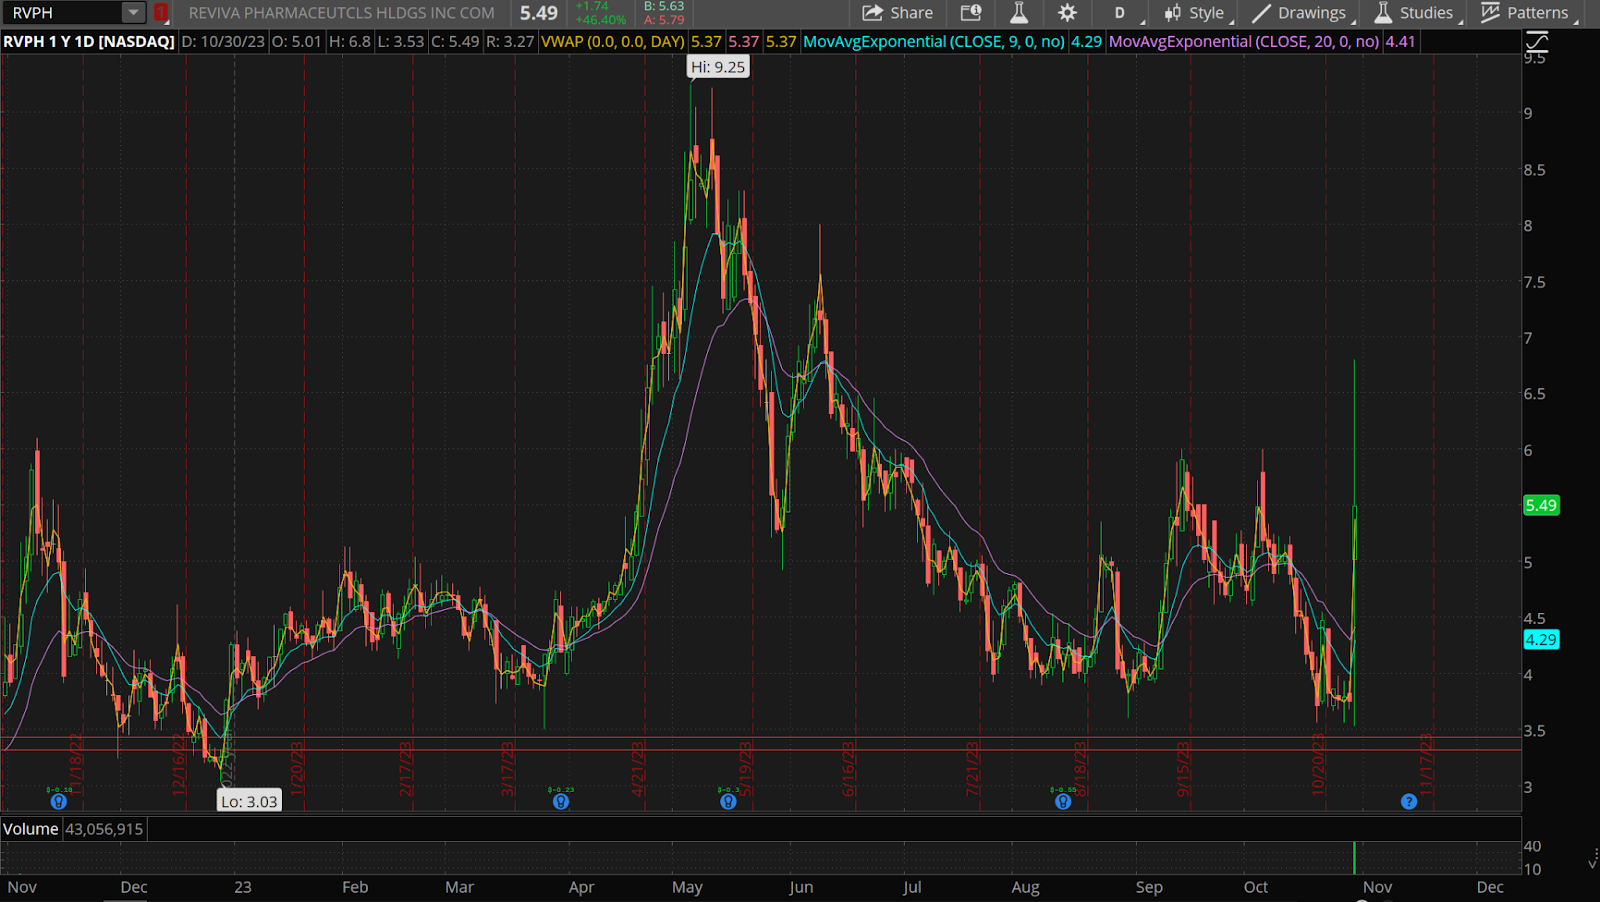The width and height of the screenshot is (1600, 902).
Task: Click the April earnings lightbulb marker
Action: (561, 801)
